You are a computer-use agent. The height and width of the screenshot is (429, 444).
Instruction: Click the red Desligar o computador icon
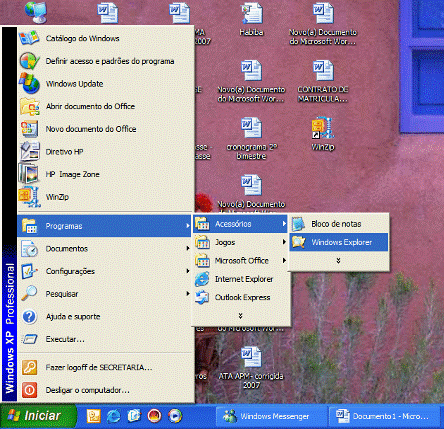click(x=29, y=390)
